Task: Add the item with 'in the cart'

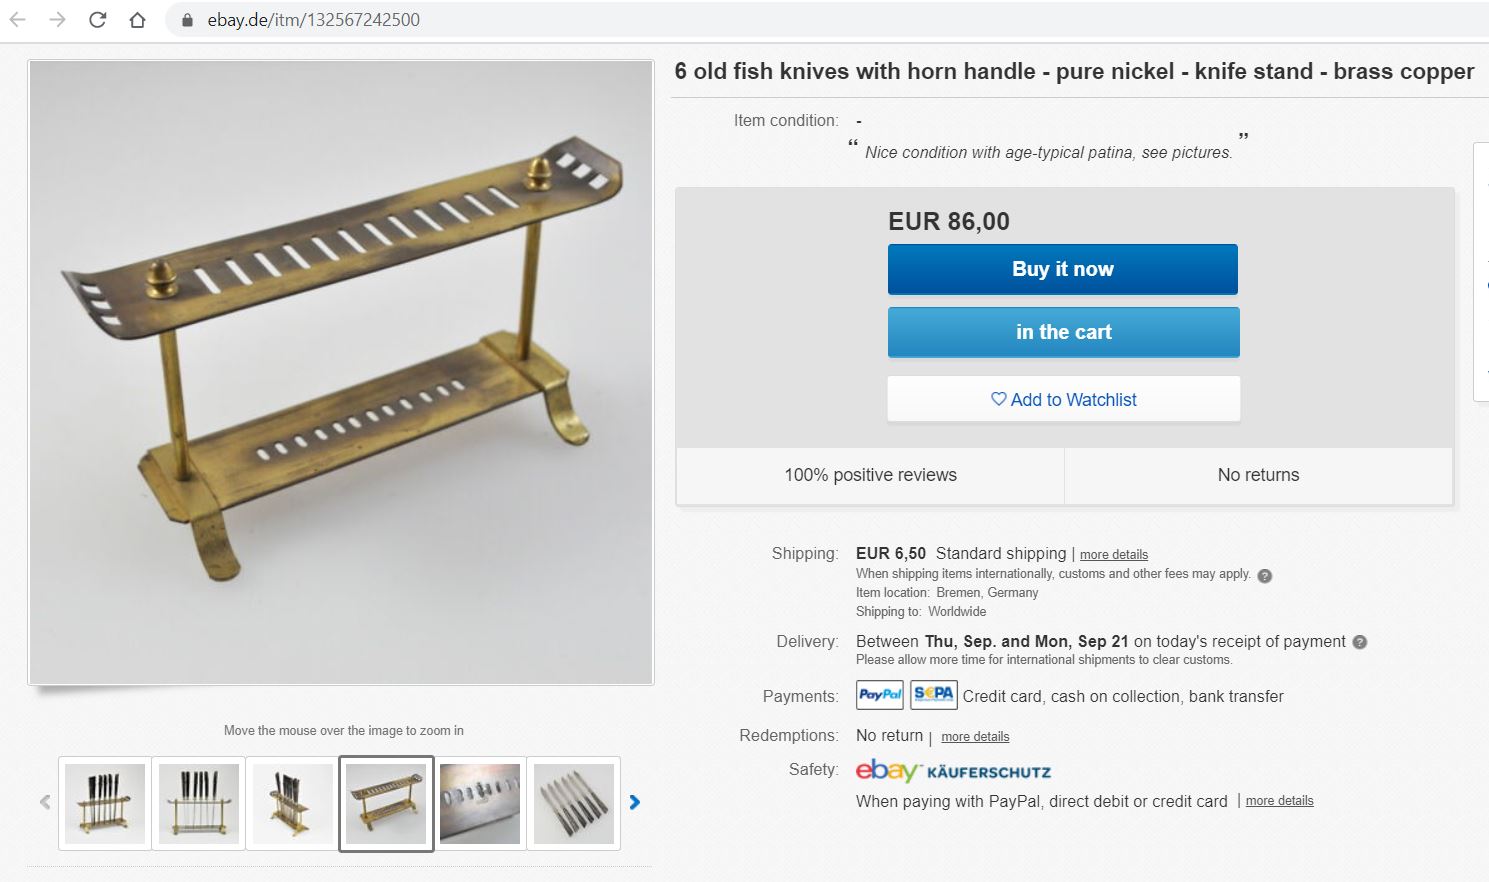Action: pyautogui.click(x=1063, y=332)
